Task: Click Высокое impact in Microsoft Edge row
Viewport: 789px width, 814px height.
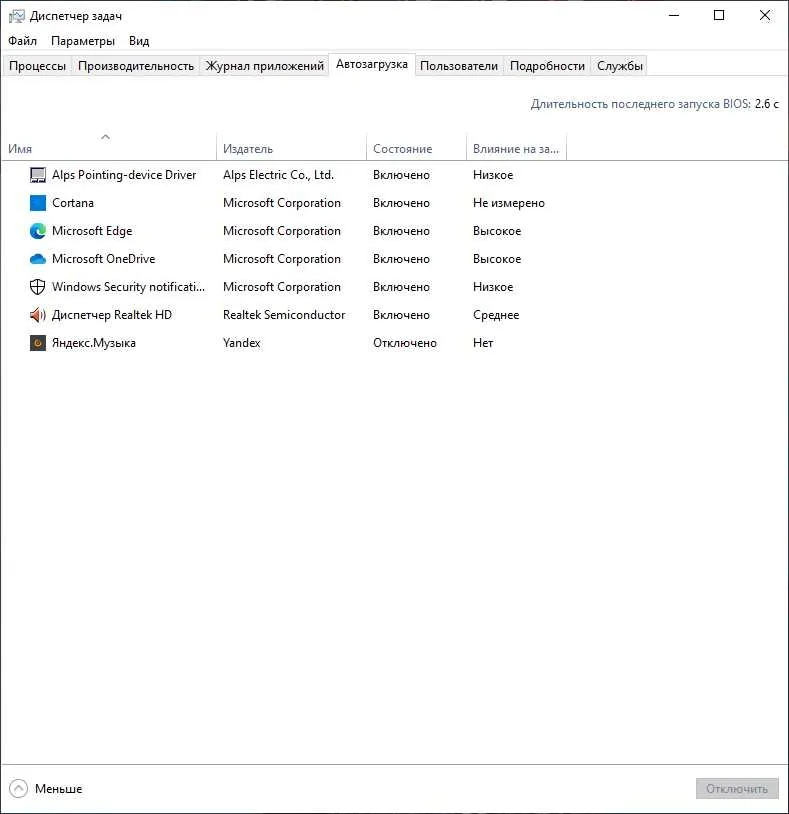Action: (497, 231)
